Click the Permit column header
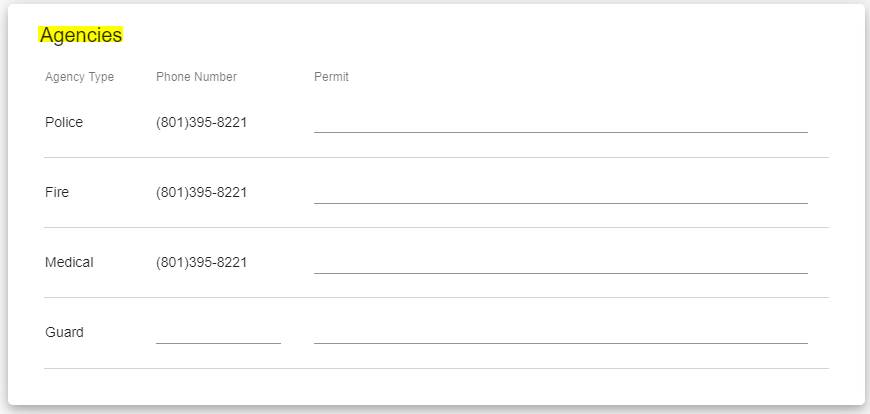Viewport: 870px width, 414px height. pos(331,77)
